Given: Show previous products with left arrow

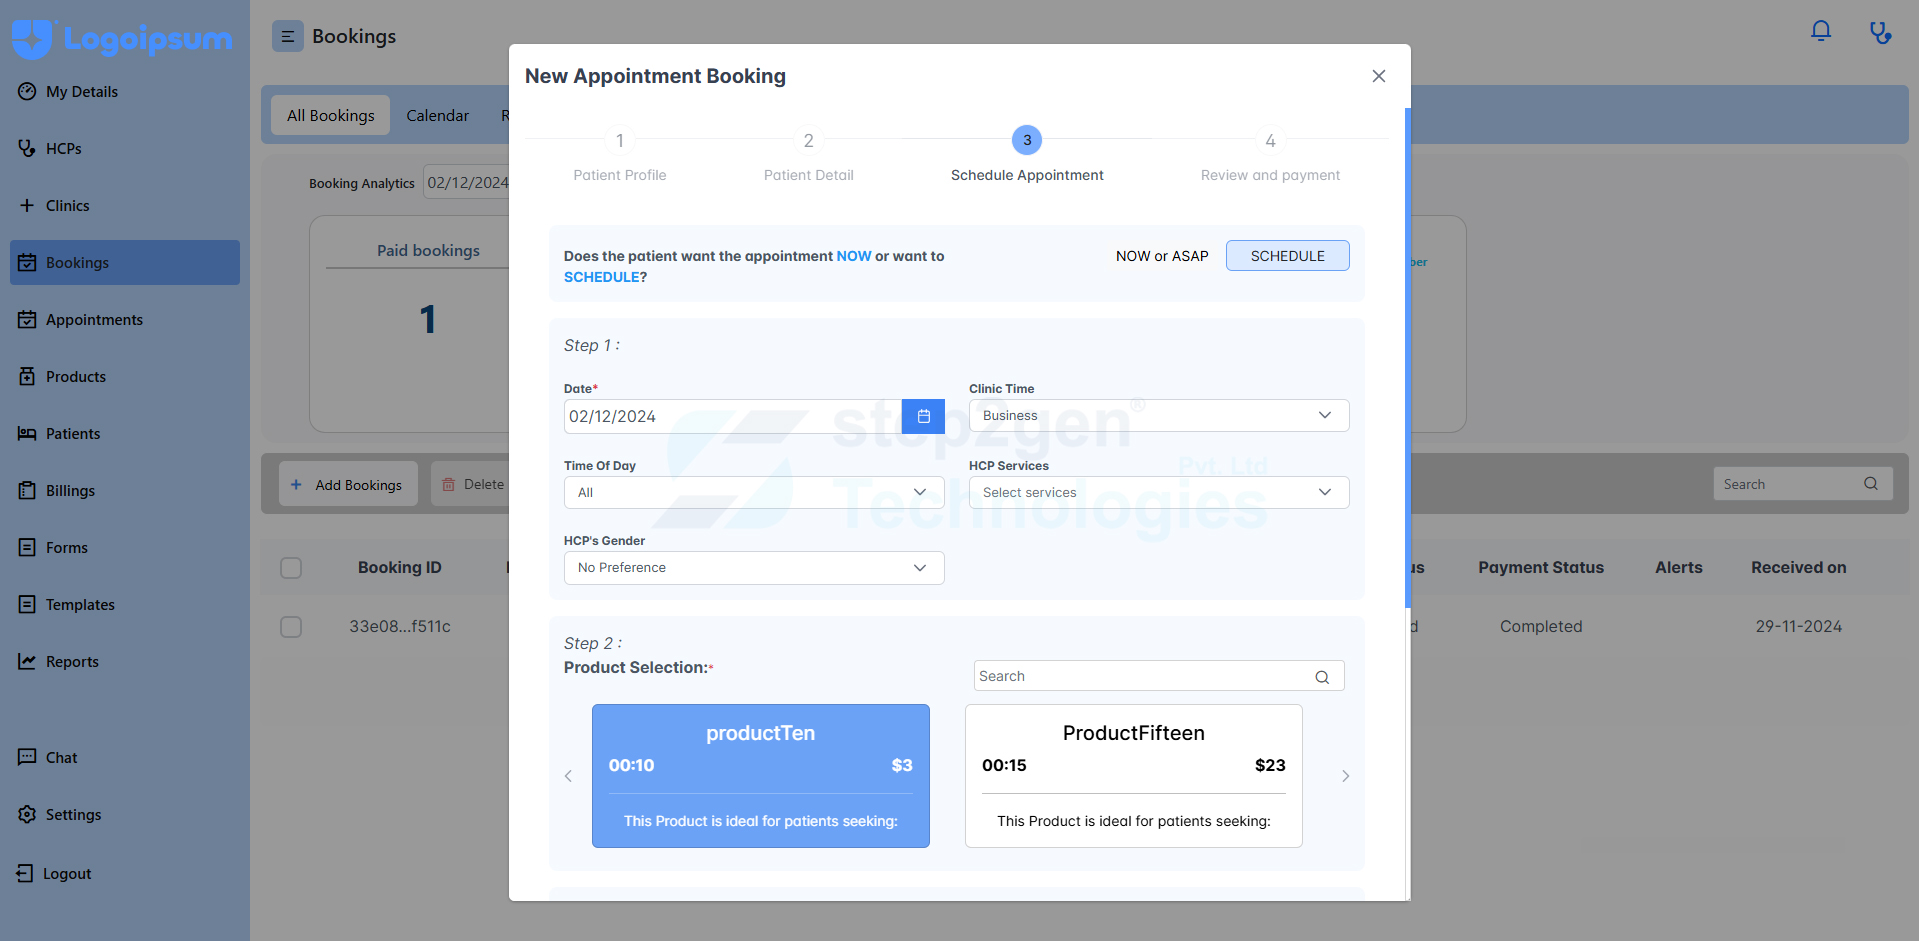Looking at the screenshot, I should pos(568,776).
